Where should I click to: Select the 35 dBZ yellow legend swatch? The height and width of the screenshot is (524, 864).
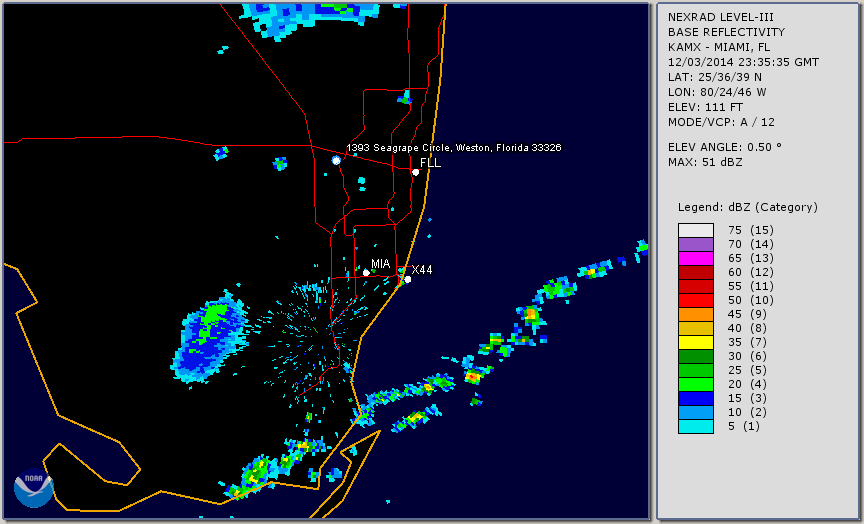[x=696, y=343]
